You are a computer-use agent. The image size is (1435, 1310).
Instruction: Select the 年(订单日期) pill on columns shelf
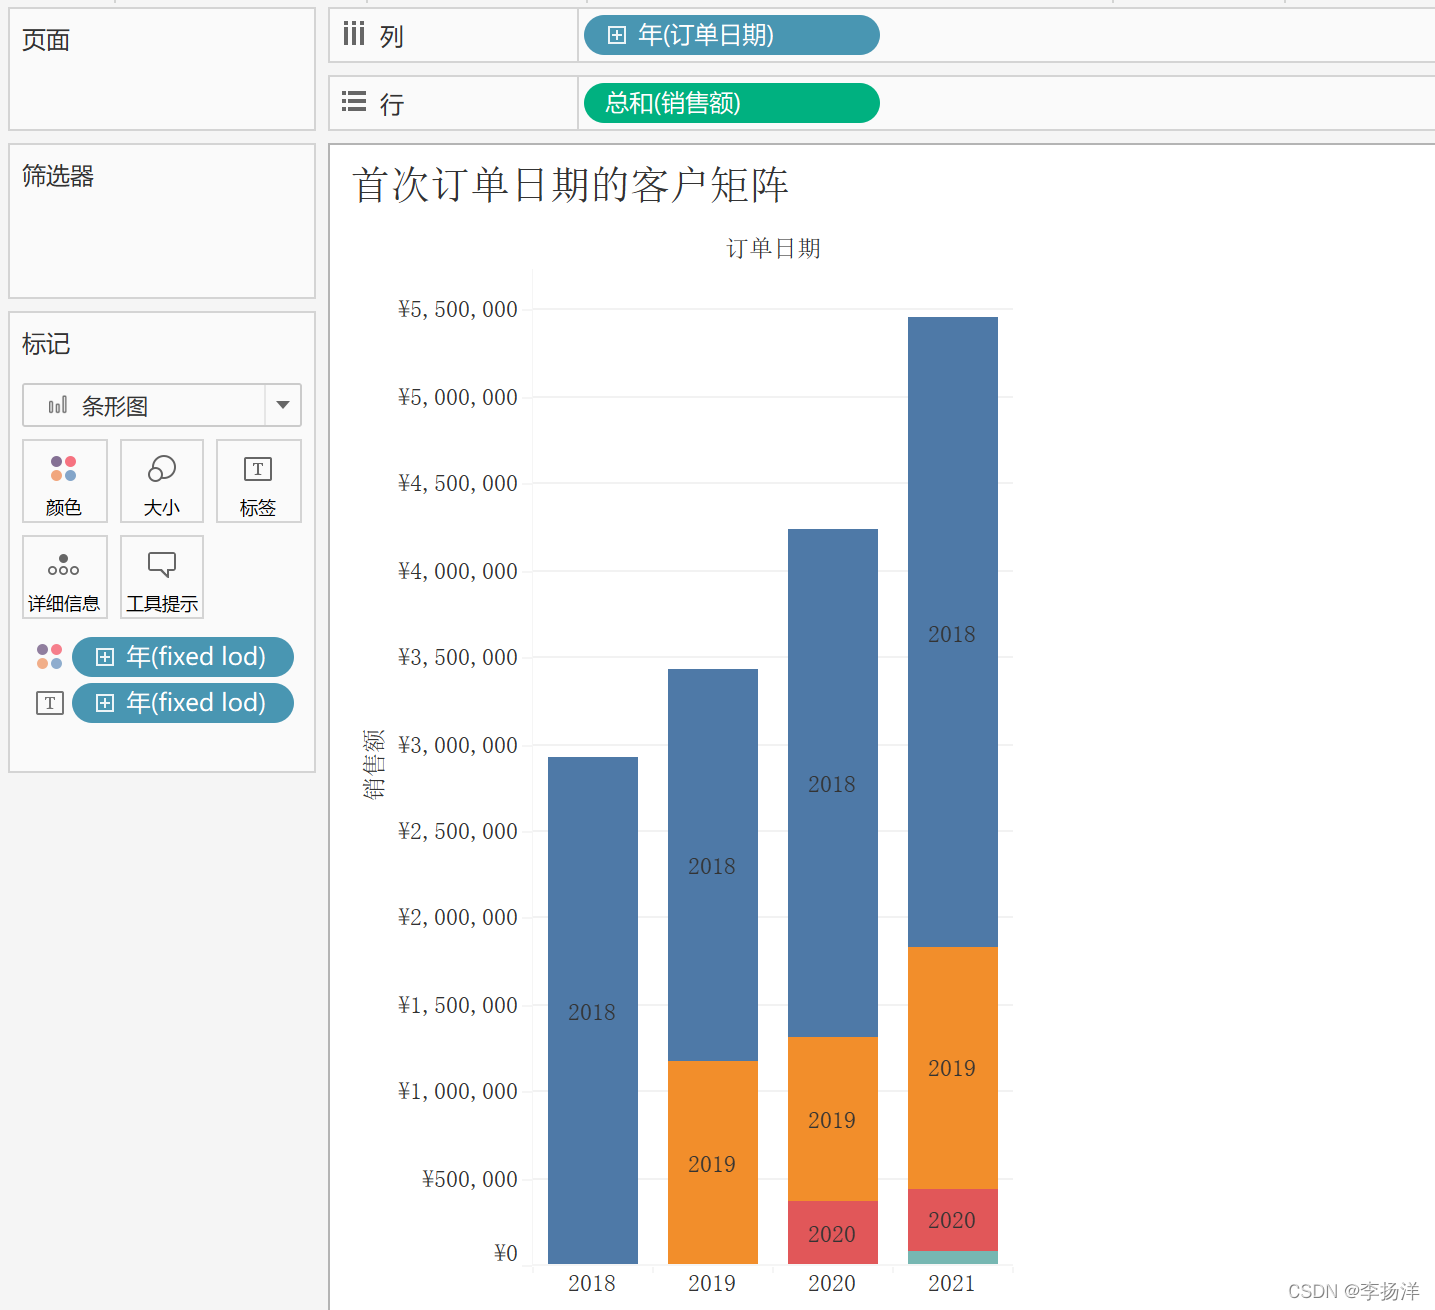(x=731, y=35)
